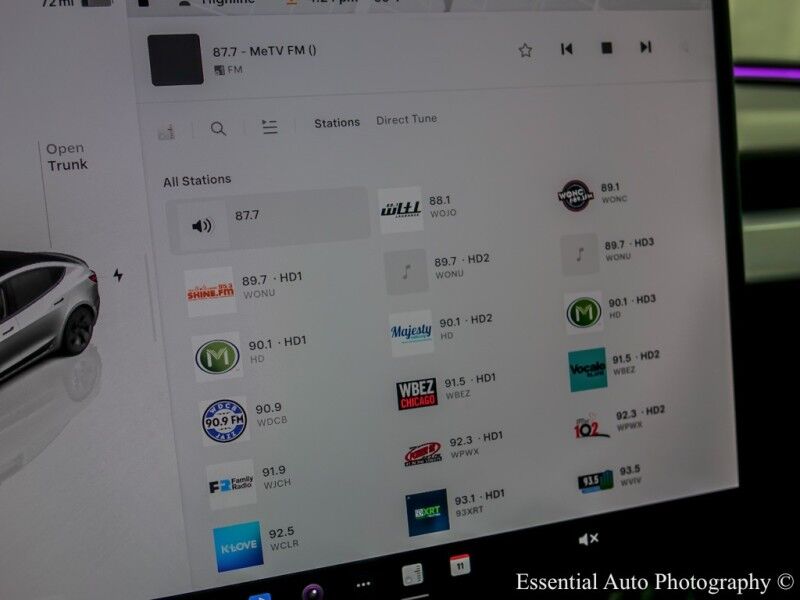This screenshot has width=800, height=600.
Task: Favorite the 87.7 MeTV FM station
Action: 525,50
